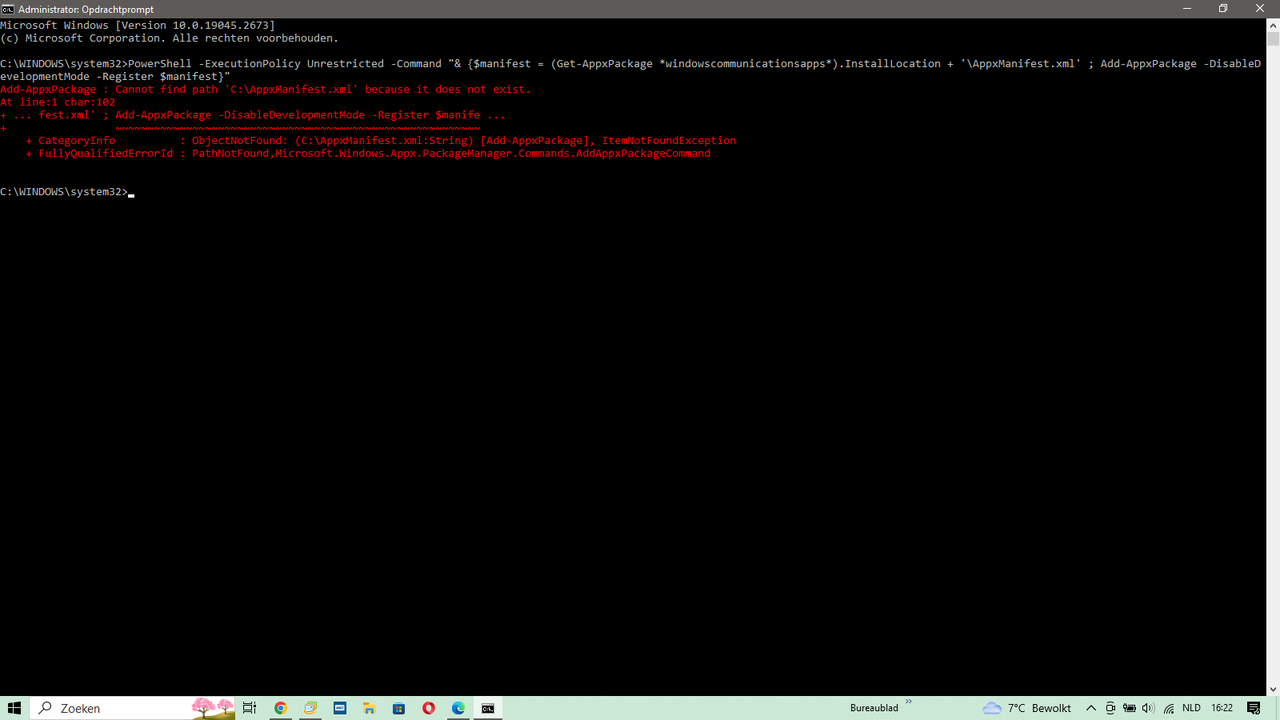
Task: Click the 'FullyQualifiedErrorId' error line
Action: [x=368, y=154]
